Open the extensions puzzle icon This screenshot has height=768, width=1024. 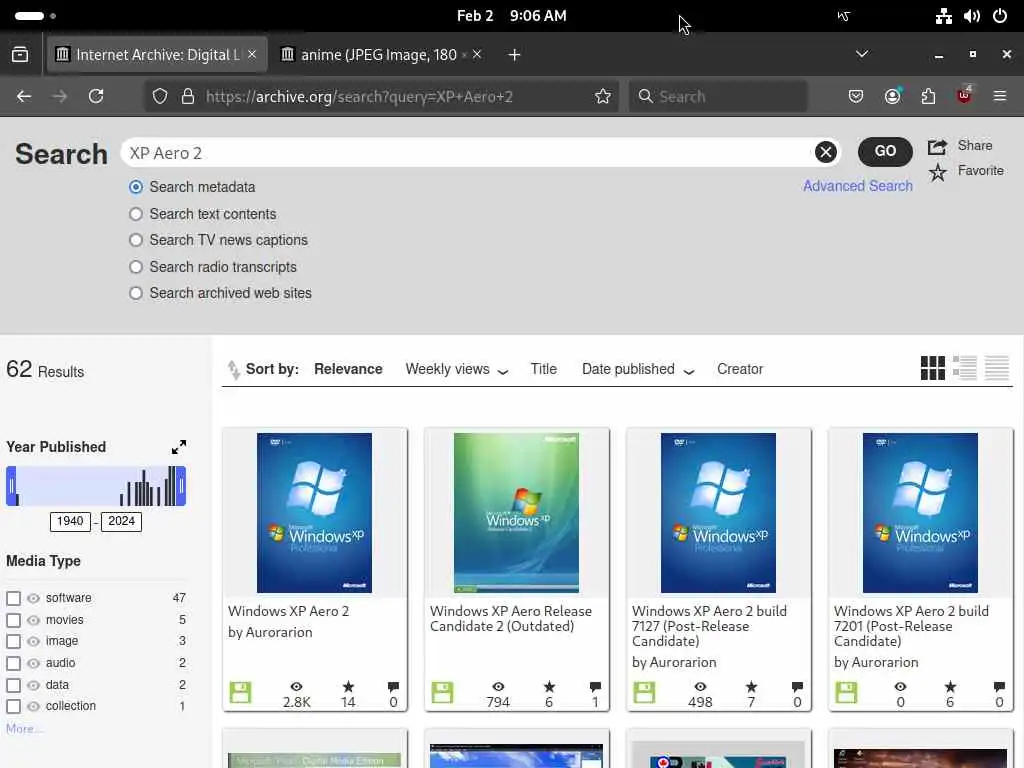928,97
